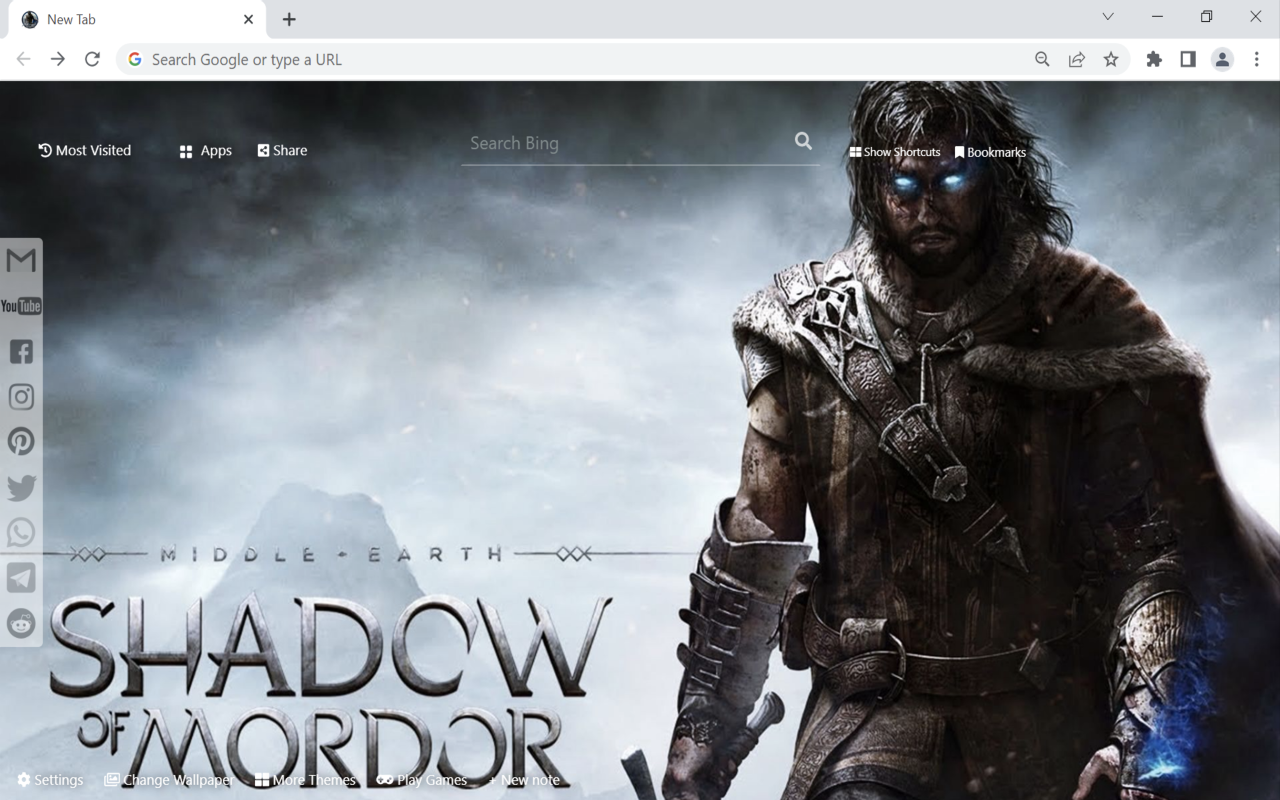This screenshot has width=1280, height=800.
Task: Share this page from the address bar
Action: [1077, 59]
